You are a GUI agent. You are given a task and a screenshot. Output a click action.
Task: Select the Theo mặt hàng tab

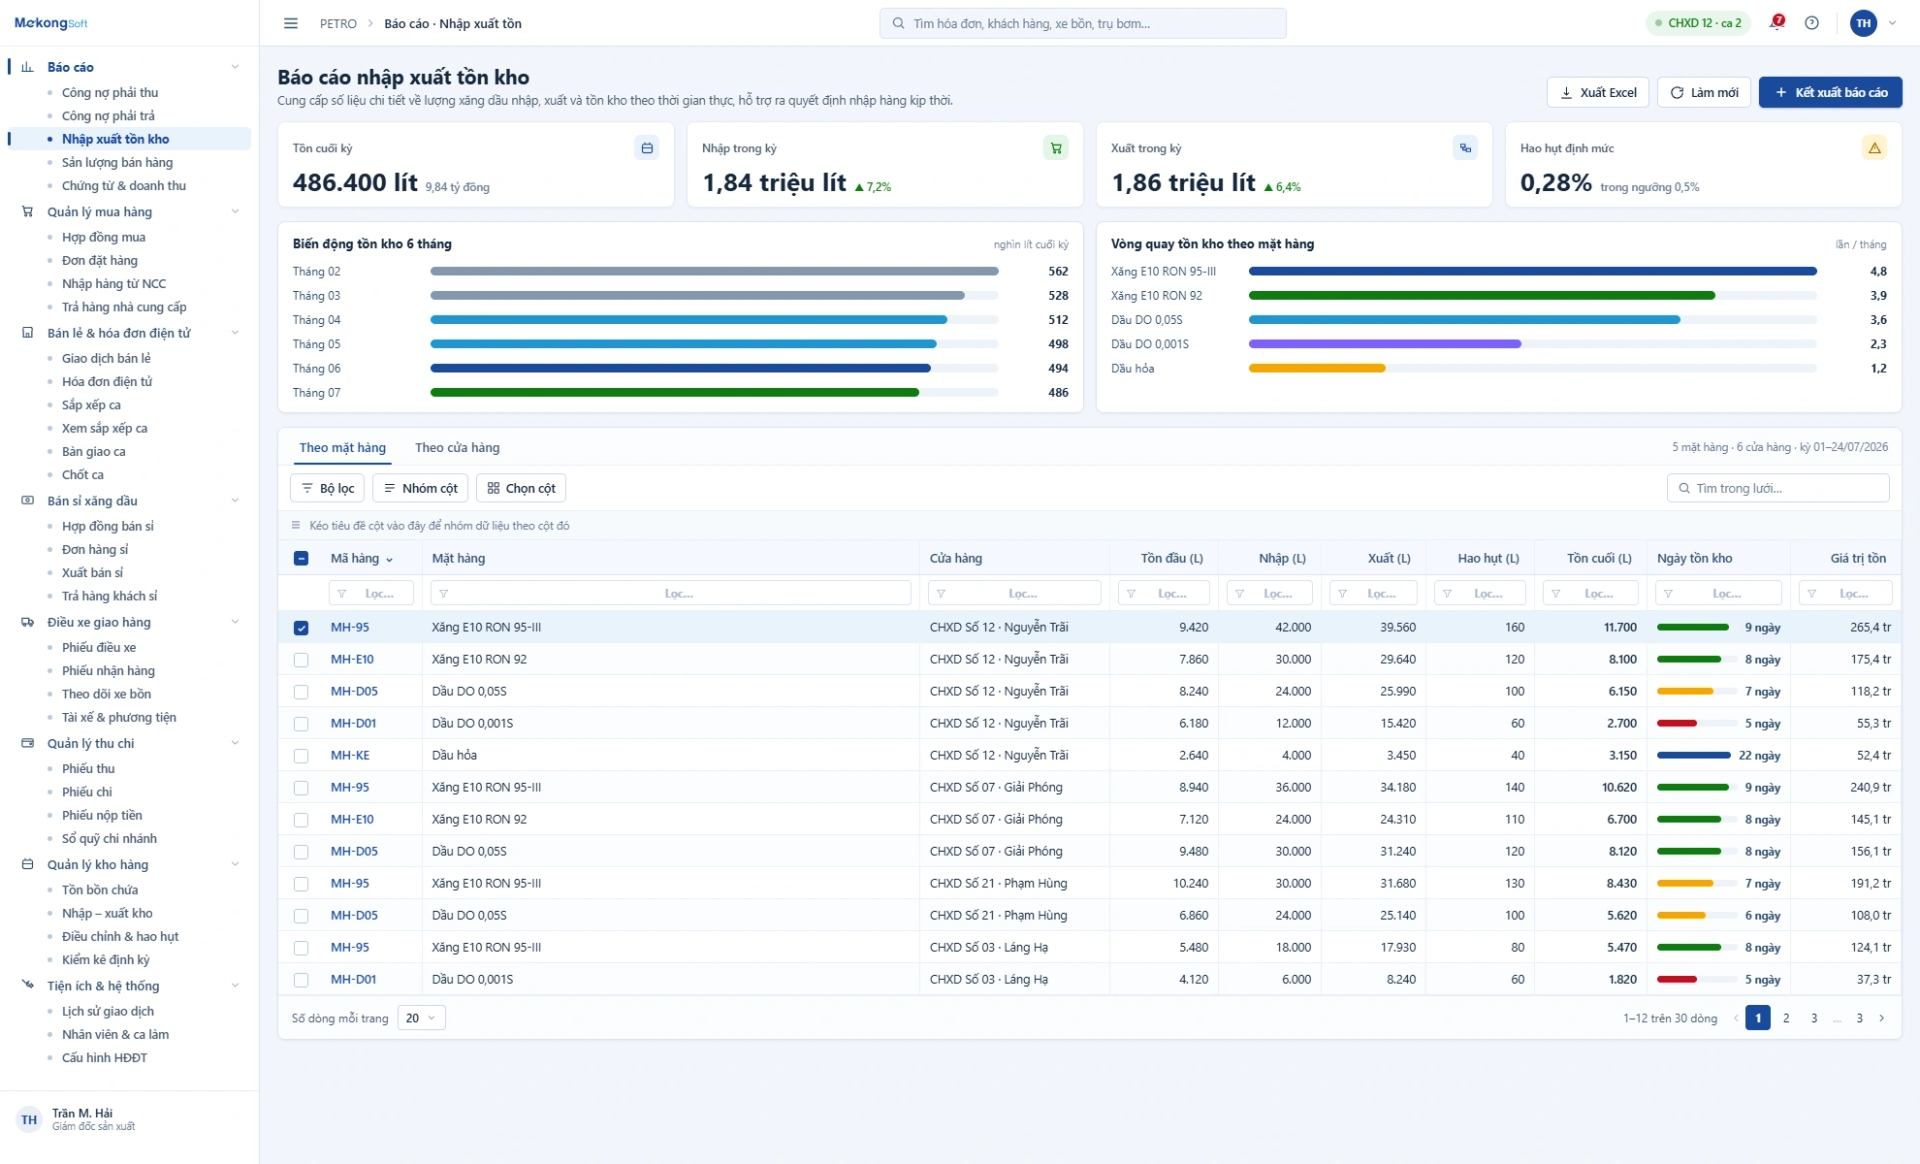click(342, 448)
